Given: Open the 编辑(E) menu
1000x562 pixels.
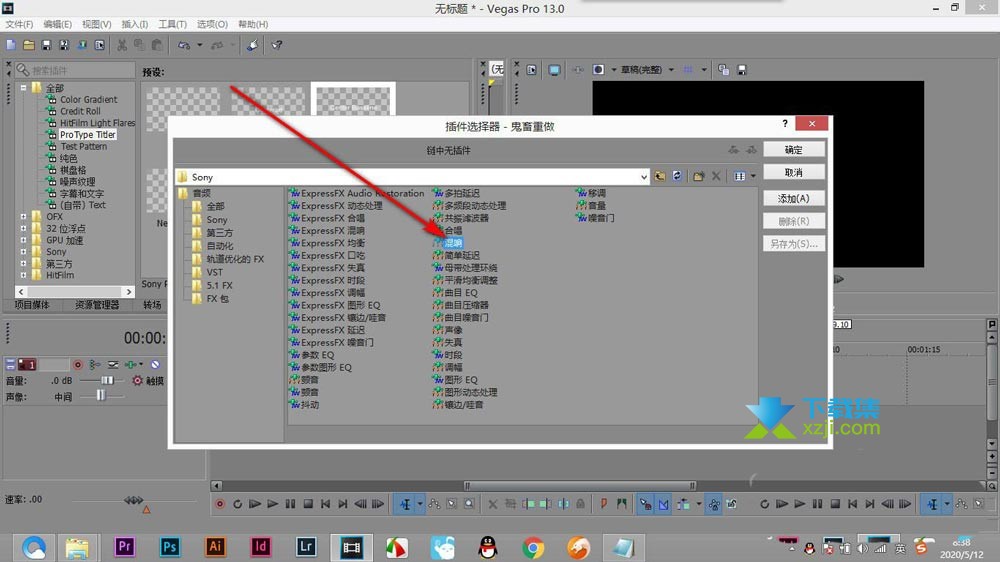Looking at the screenshot, I should (57, 24).
